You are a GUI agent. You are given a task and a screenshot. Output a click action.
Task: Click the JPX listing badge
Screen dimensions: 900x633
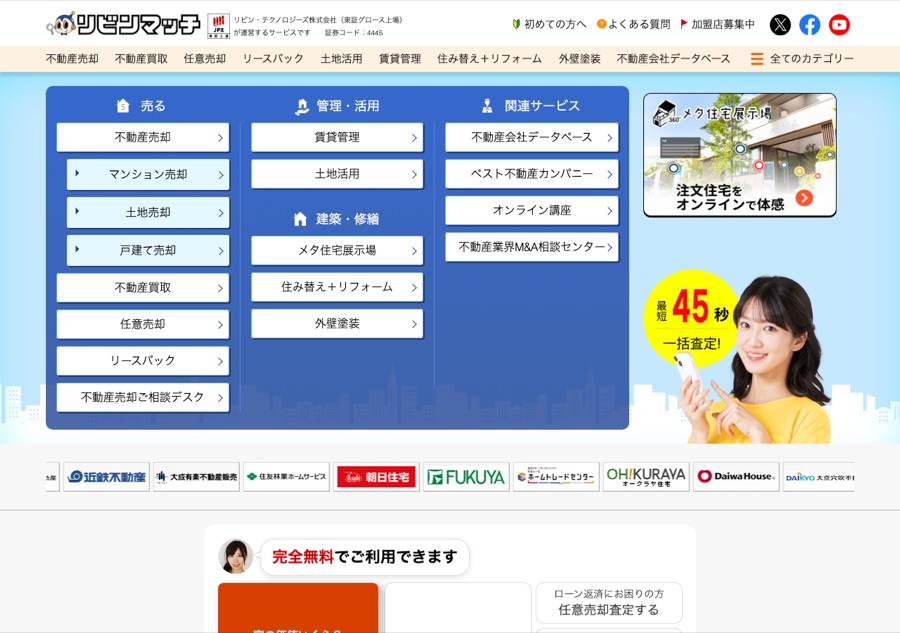(x=218, y=25)
